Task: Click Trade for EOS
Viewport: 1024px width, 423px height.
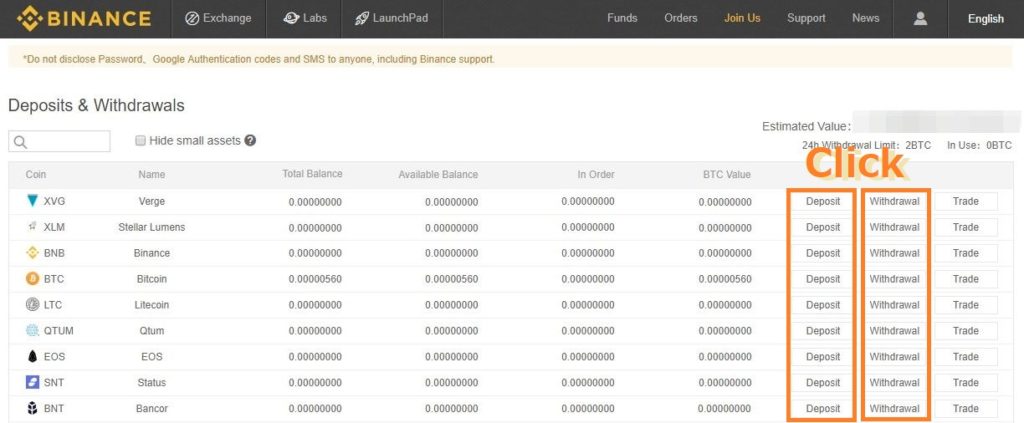Action: (x=965, y=356)
